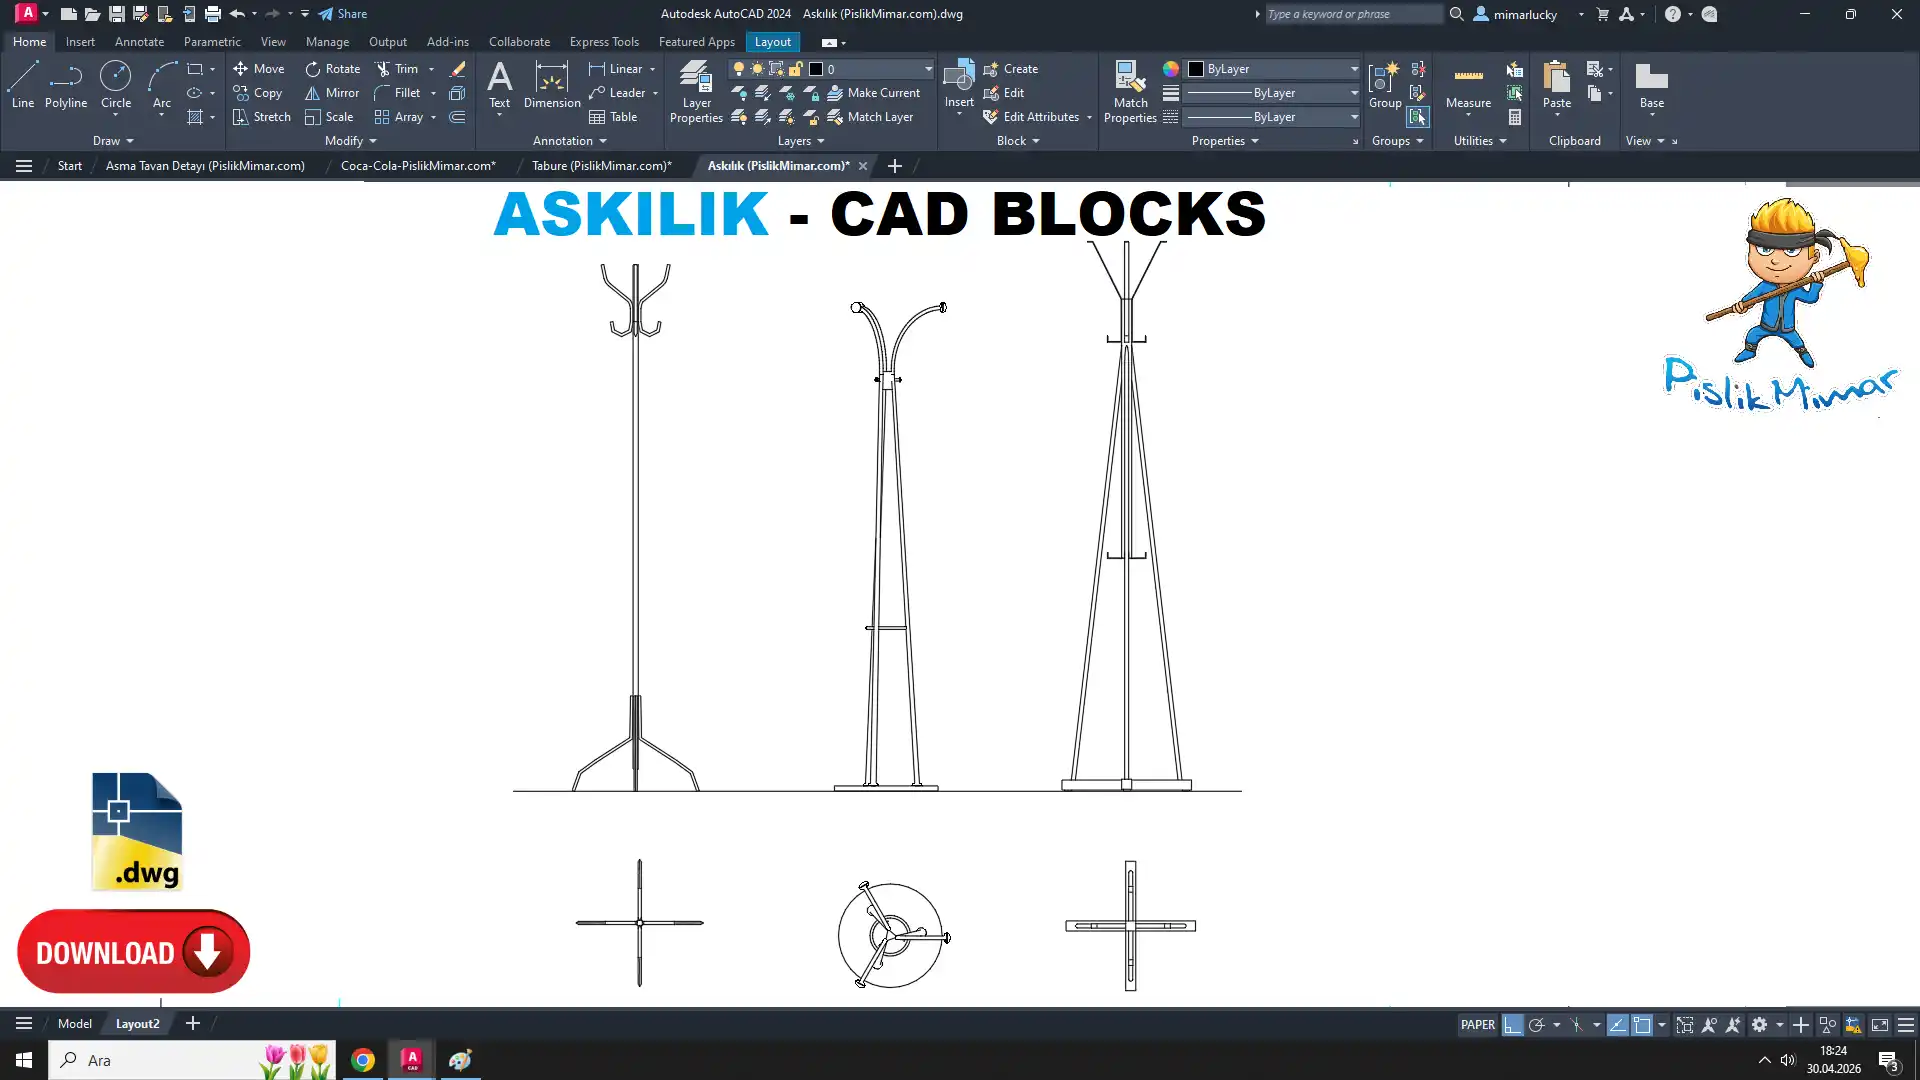Open the Annotate ribbon tab

pos(139,42)
